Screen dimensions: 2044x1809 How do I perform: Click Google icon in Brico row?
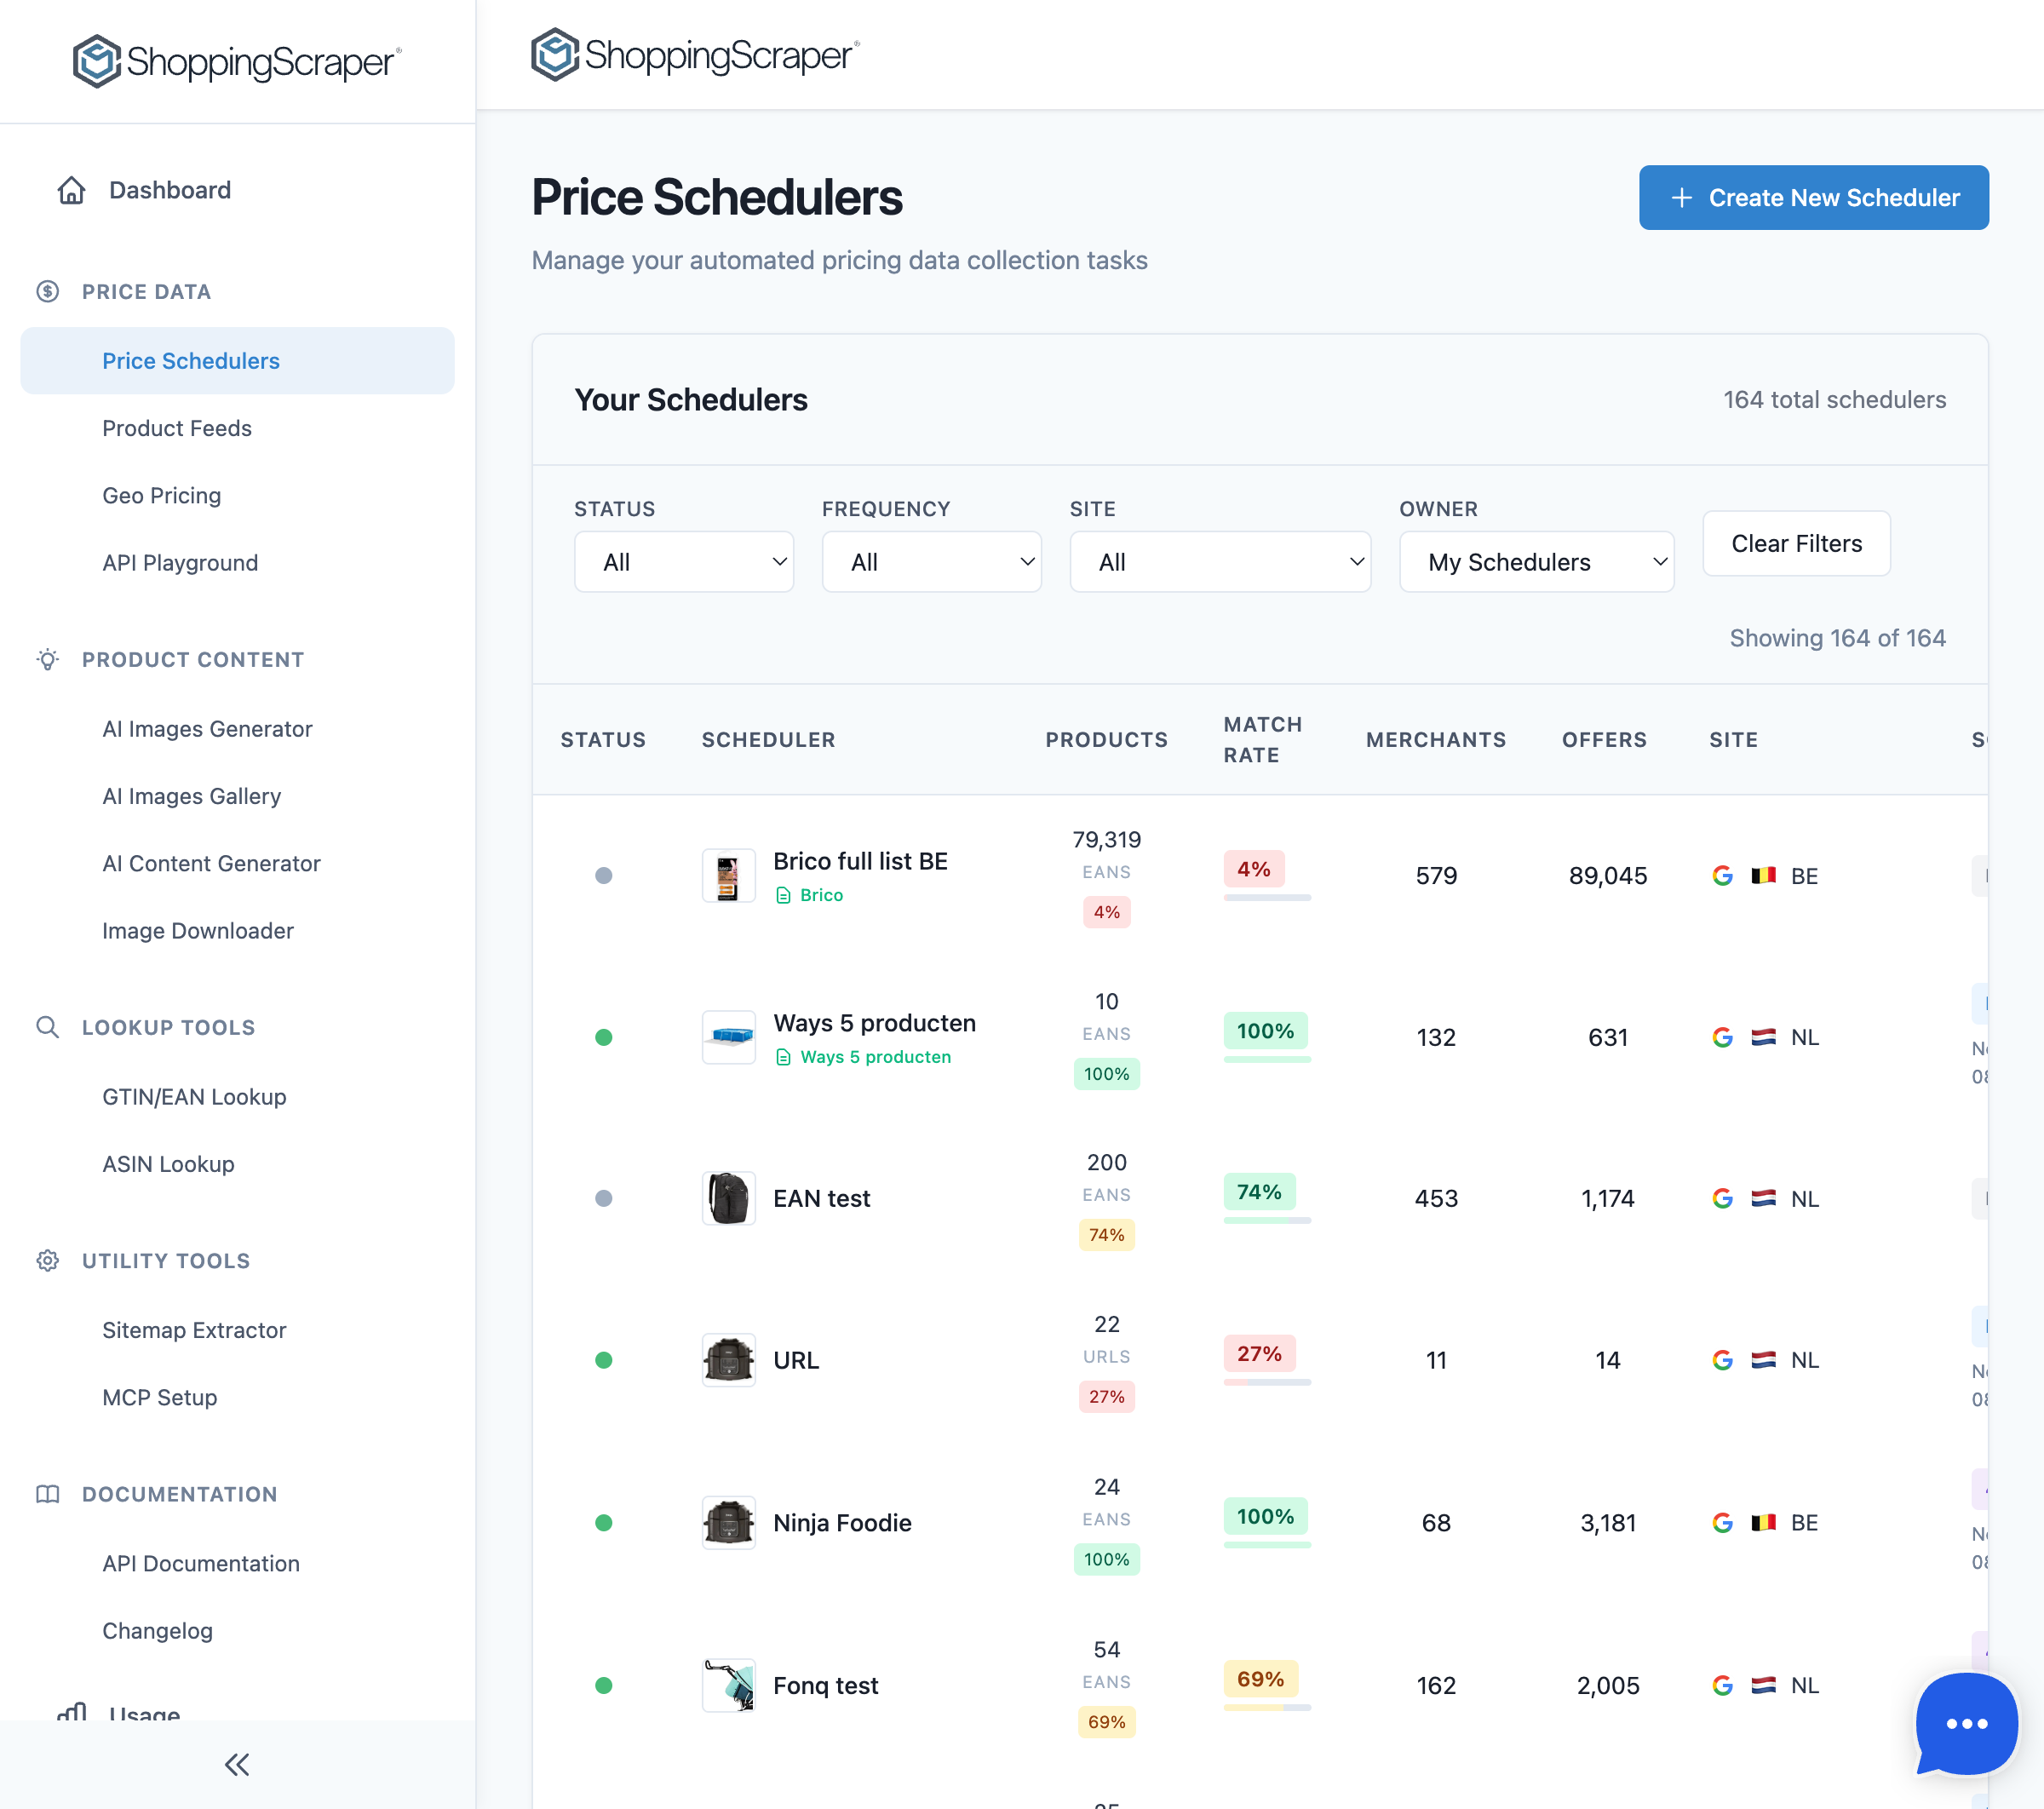1722,876
